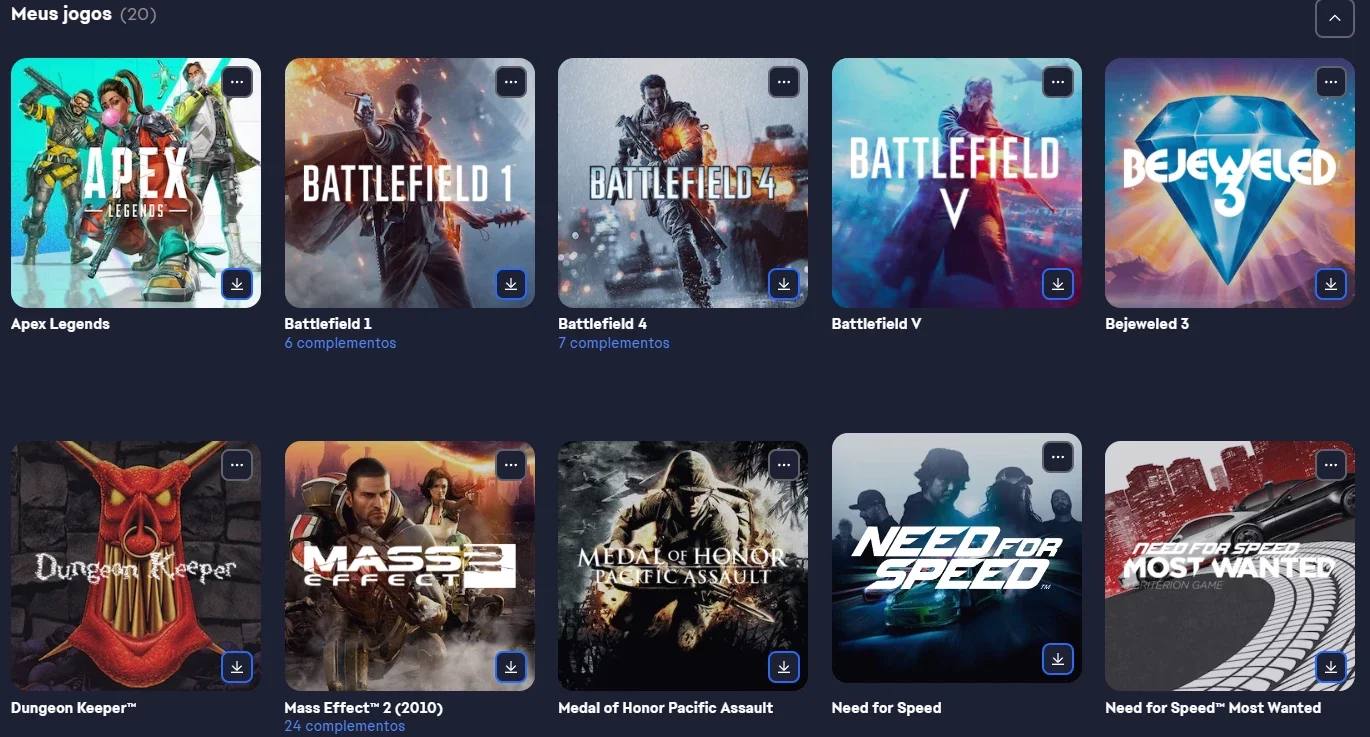
Task: Download Need for Speed Most Wanted via icon
Action: (x=1331, y=667)
